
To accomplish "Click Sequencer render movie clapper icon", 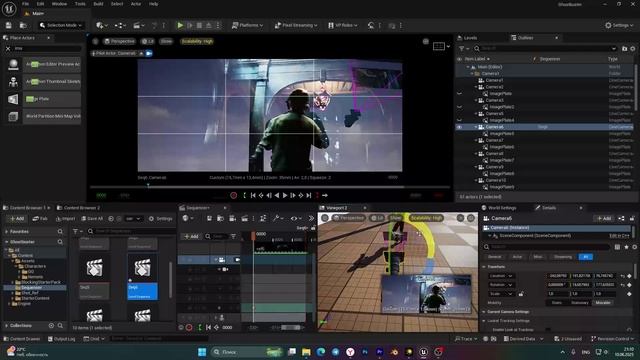I will click(244, 219).
